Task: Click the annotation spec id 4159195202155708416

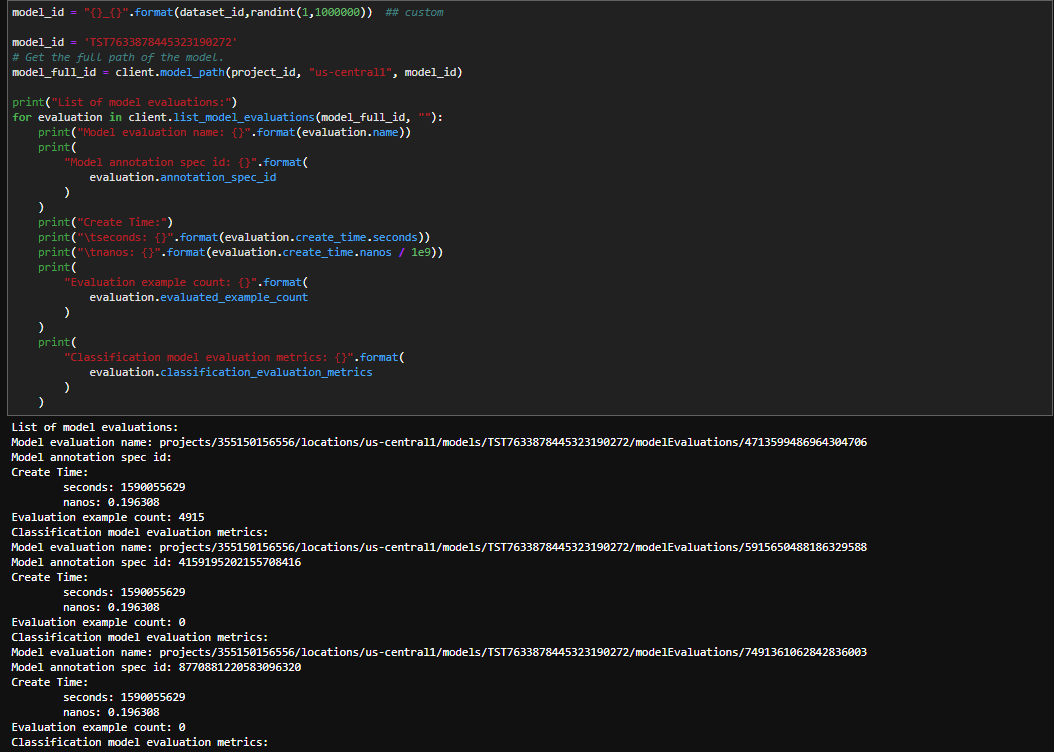Action: tap(239, 562)
